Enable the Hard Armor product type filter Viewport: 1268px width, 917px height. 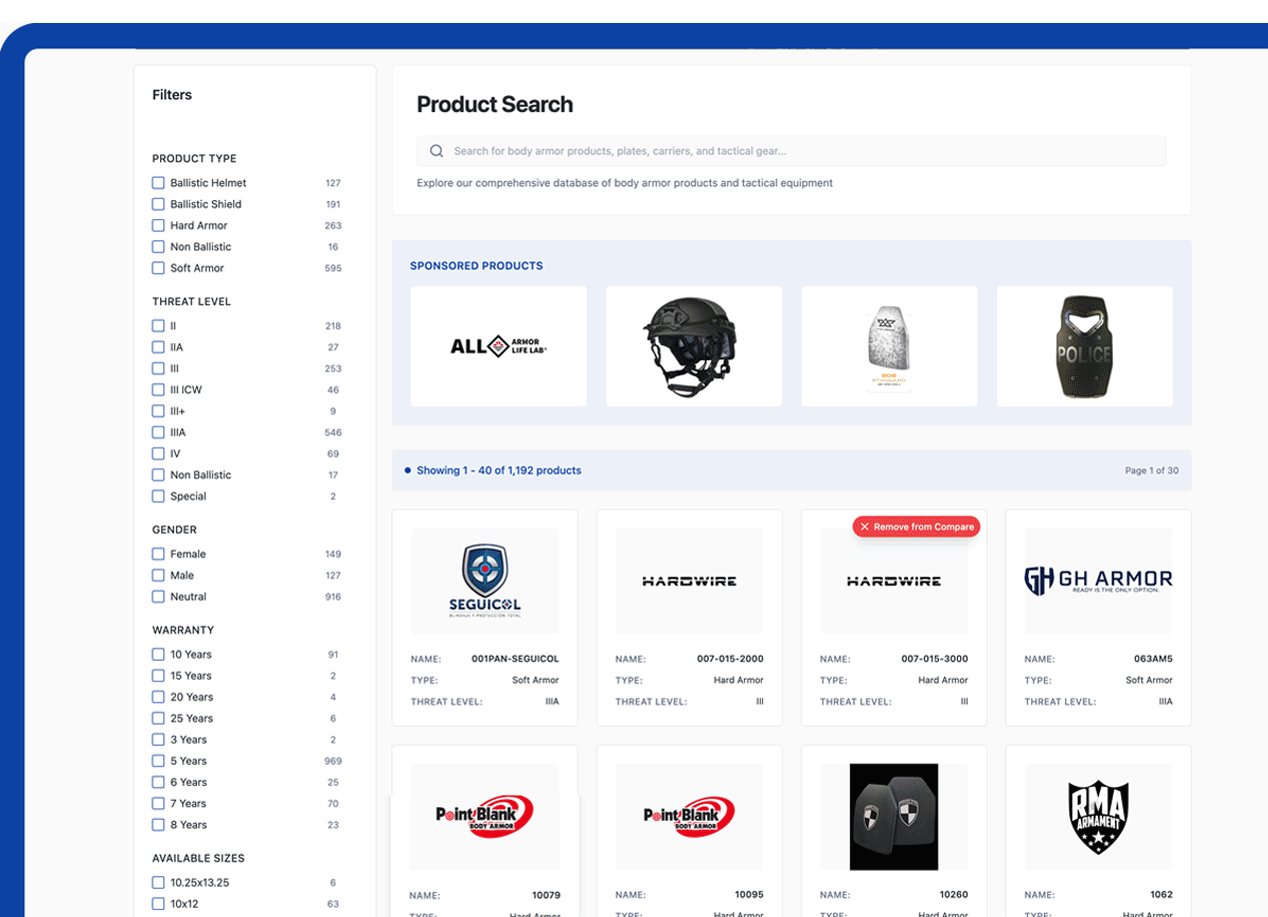[x=158, y=225]
